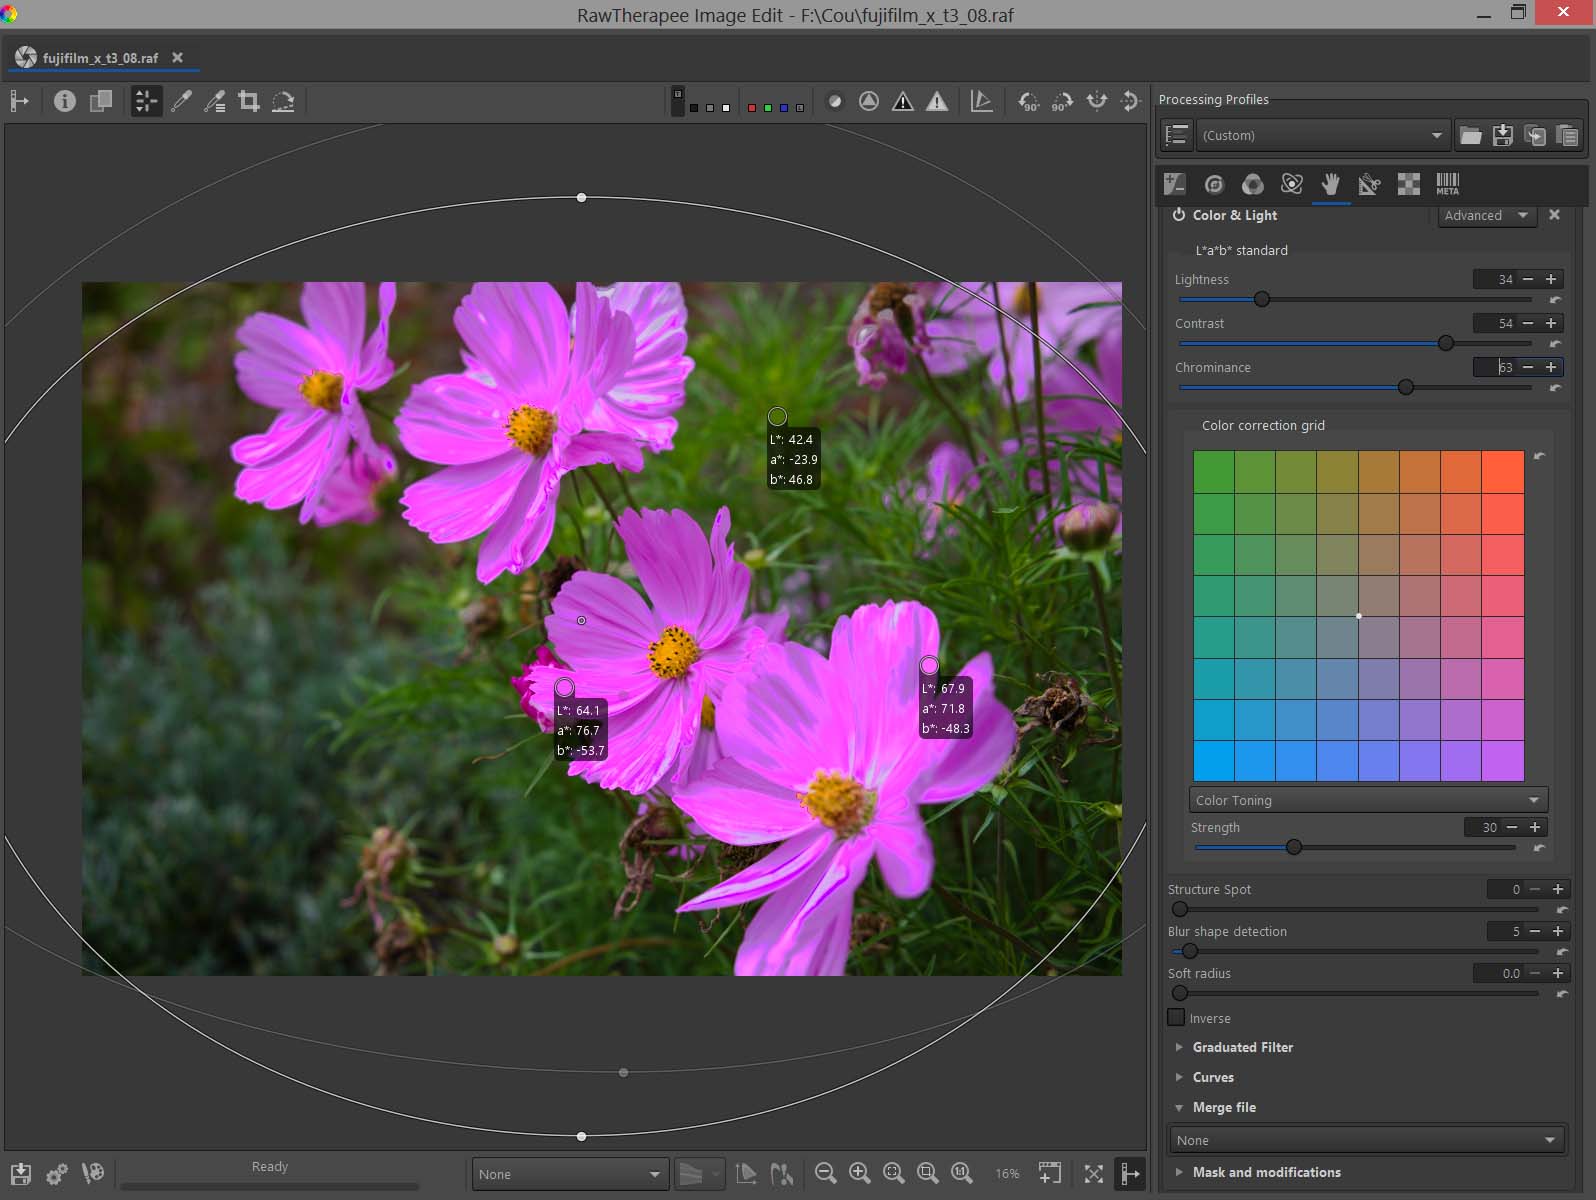Screen dimensions: 1596x1200
Task: Toggle the shadow clipping warning indicator
Action: coord(903,101)
